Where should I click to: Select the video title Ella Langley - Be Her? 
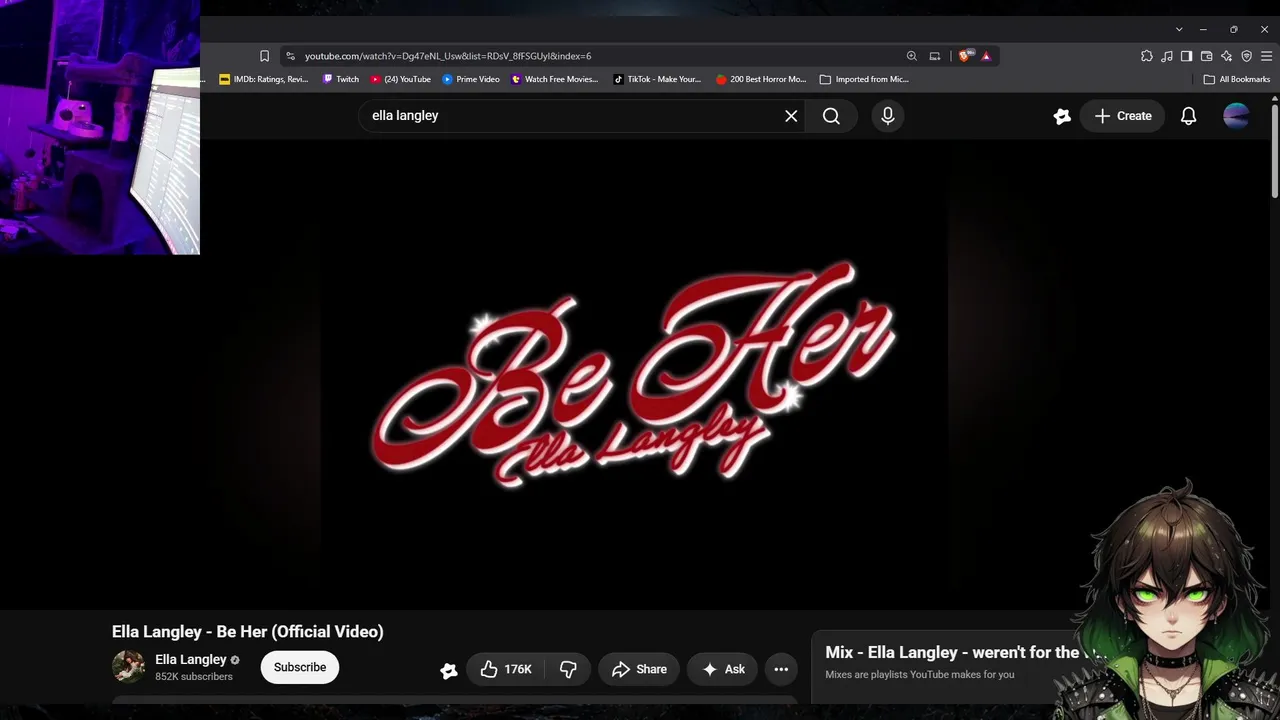click(x=248, y=631)
